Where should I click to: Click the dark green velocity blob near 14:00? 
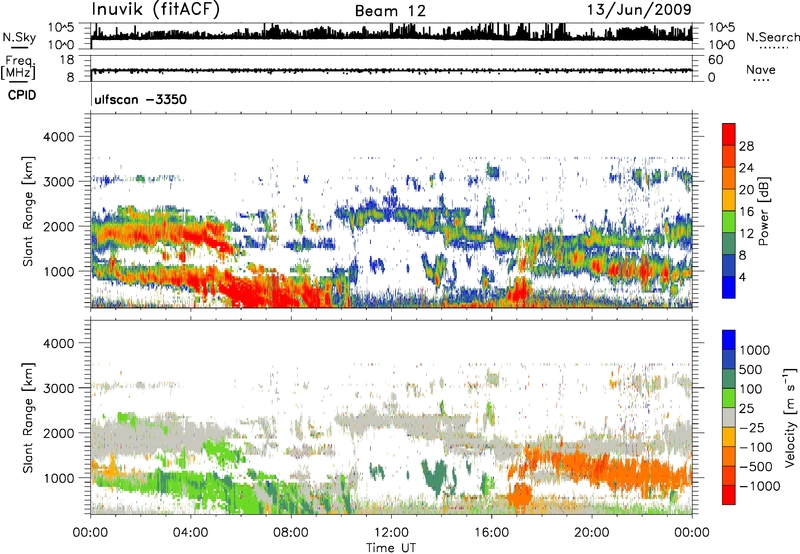(x=435, y=477)
